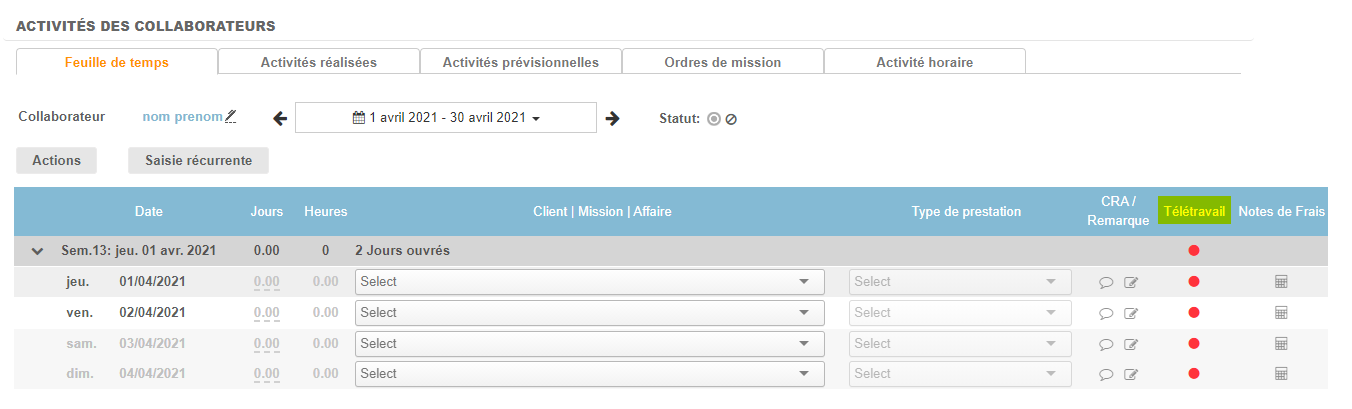
Task: Select the first Statut radio icon
Action: [x=714, y=118]
